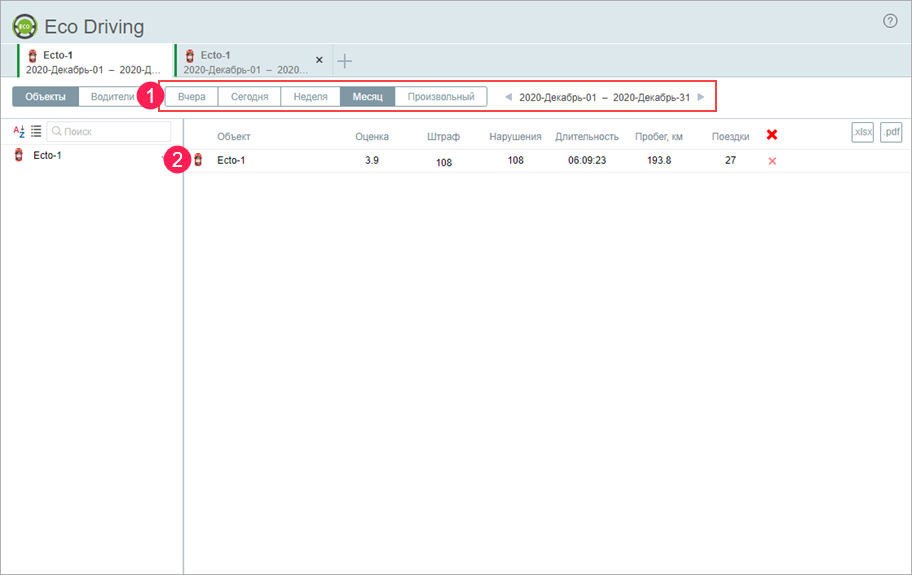Screen dimensions: 912x575
Task: Toggle the list view icon
Action: tap(36, 131)
